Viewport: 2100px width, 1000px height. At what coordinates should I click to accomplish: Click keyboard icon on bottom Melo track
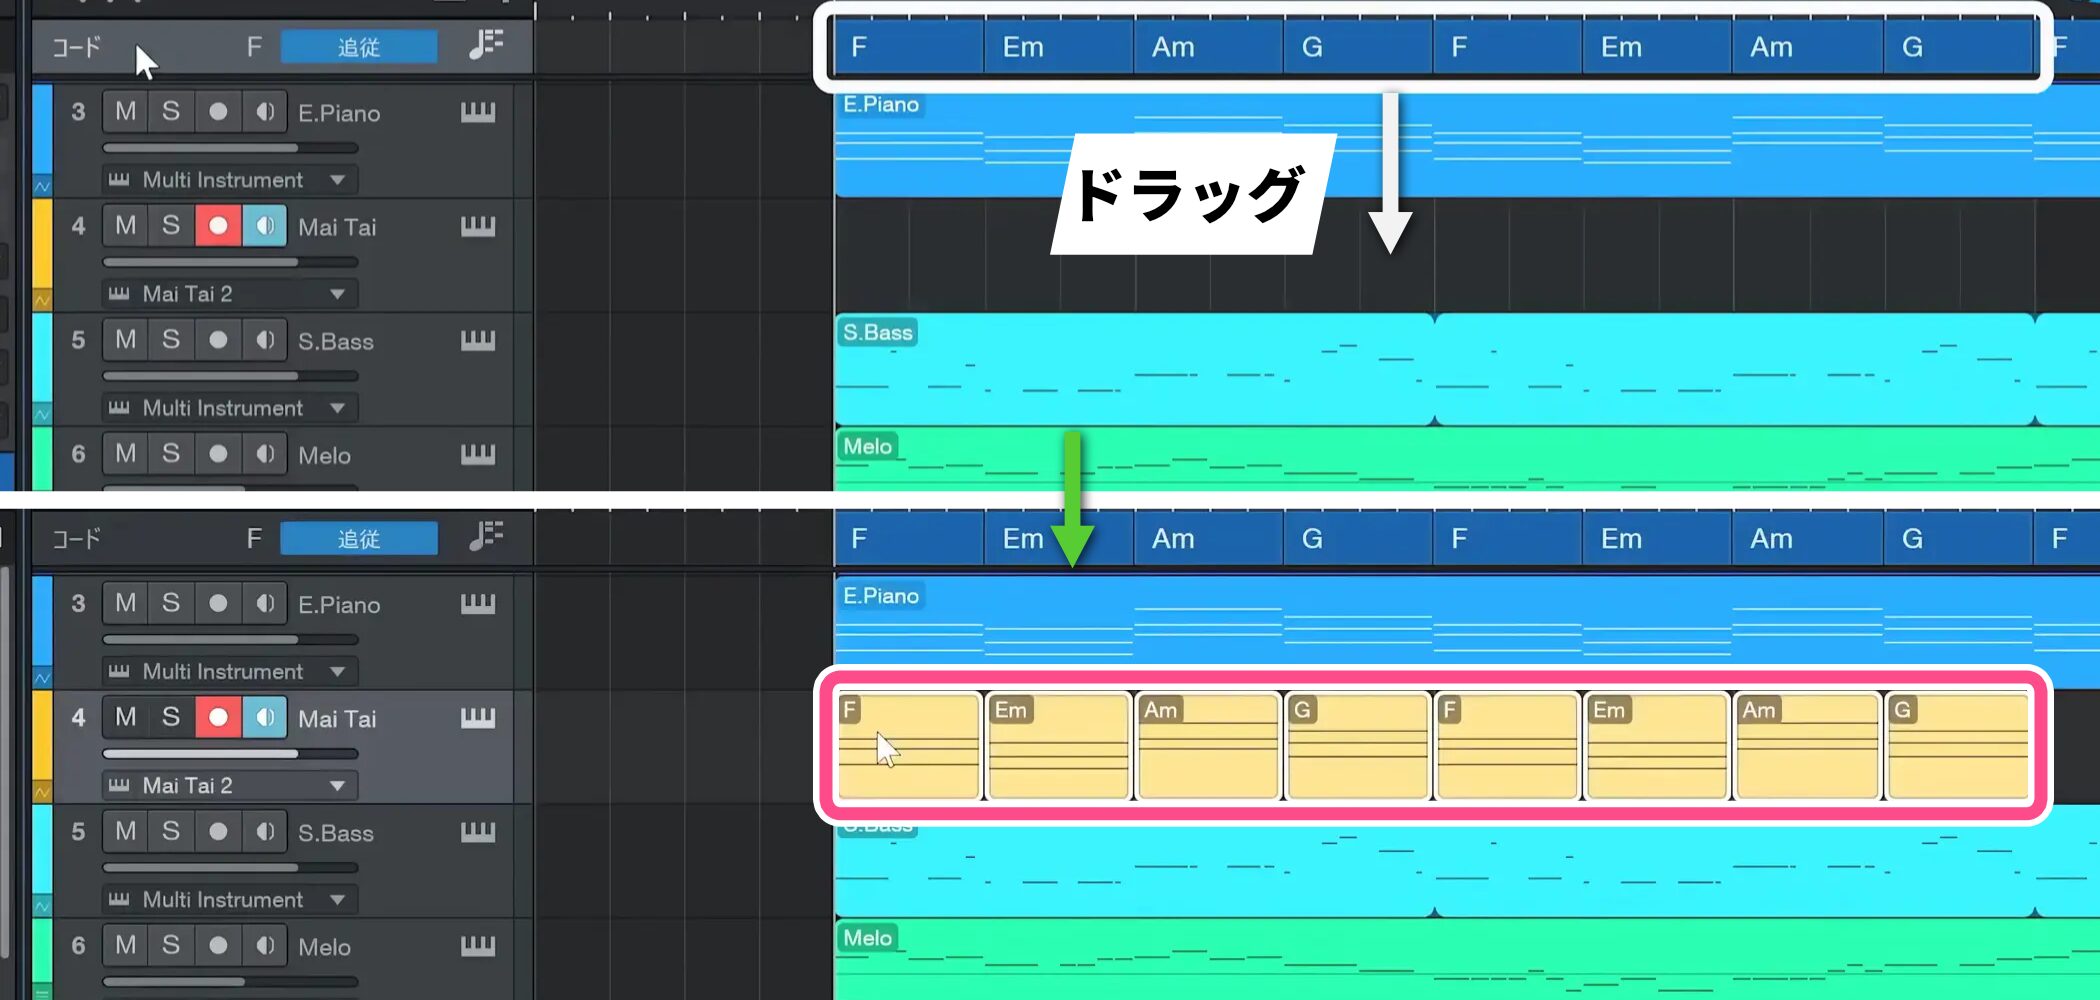pos(477,945)
